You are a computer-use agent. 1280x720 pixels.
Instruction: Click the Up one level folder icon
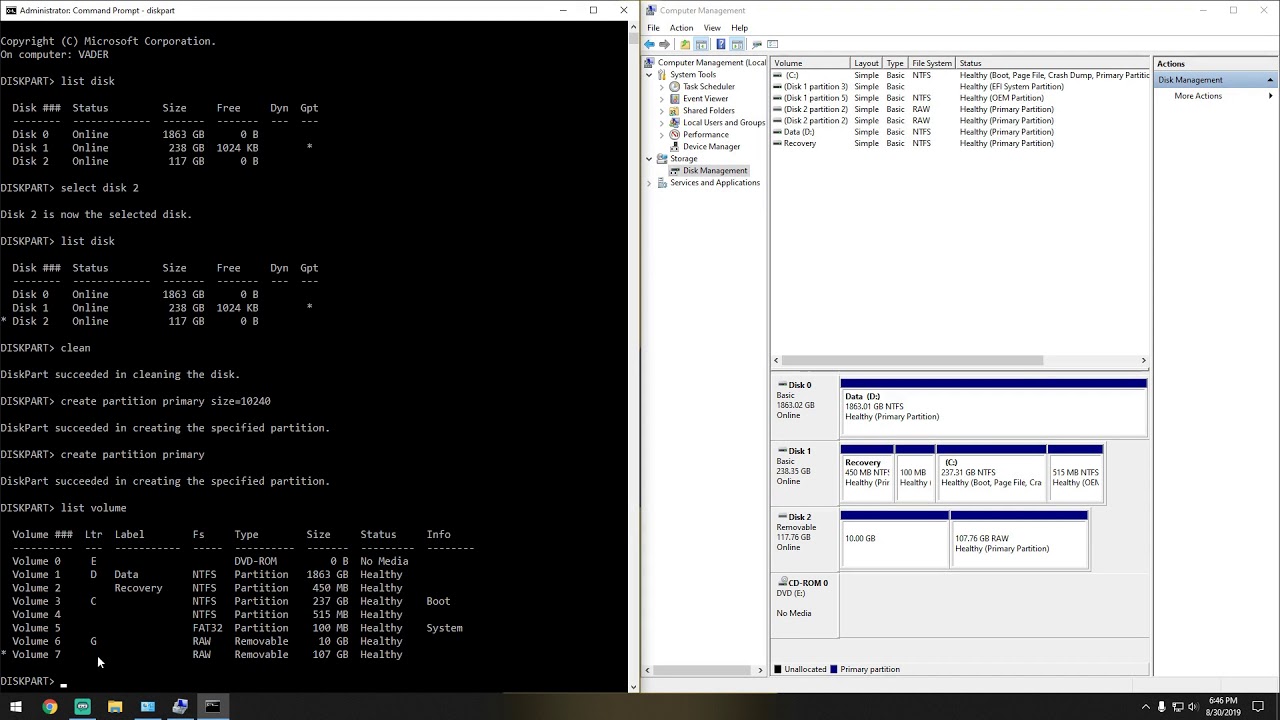click(x=685, y=44)
